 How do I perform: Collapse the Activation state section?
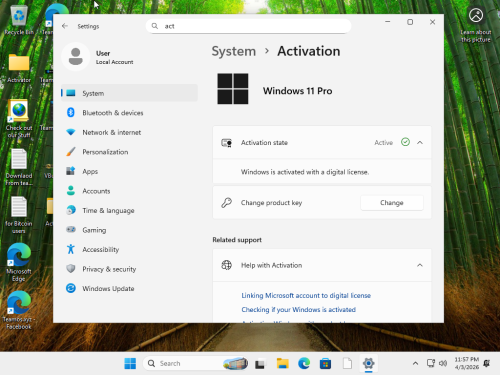pyautogui.click(x=420, y=143)
